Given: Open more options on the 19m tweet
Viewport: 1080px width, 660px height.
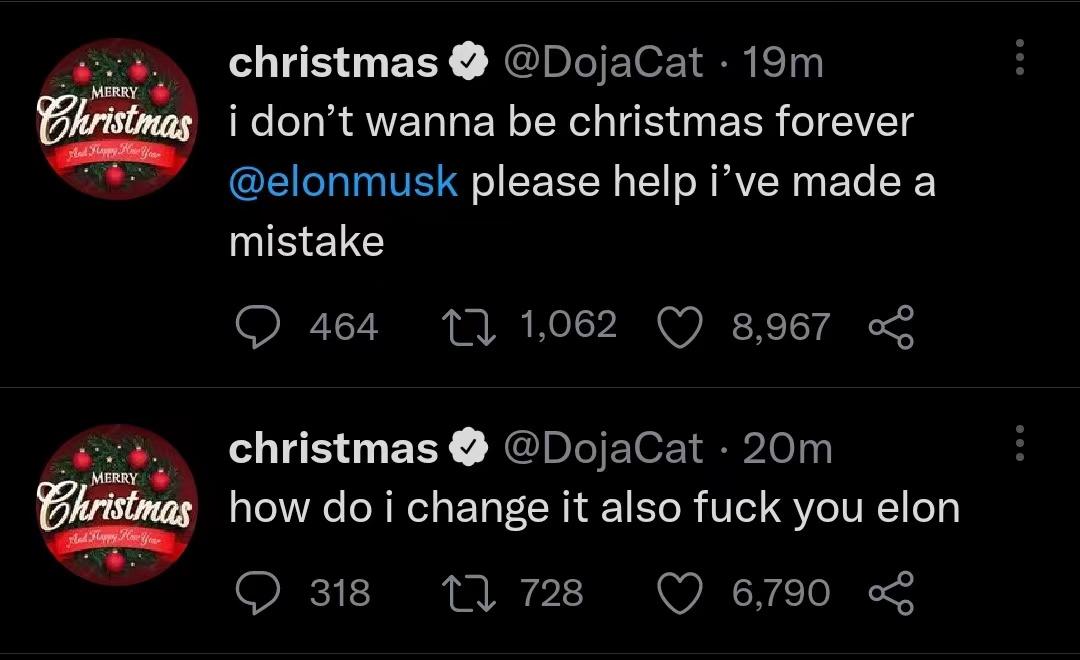Looking at the screenshot, I should pyautogui.click(x=1019, y=58).
